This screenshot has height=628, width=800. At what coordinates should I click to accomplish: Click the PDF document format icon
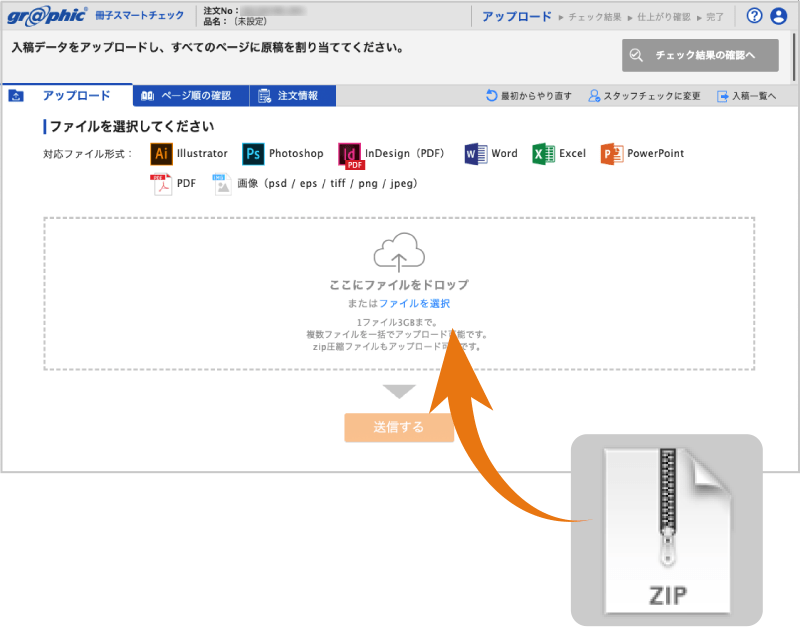tap(161, 184)
